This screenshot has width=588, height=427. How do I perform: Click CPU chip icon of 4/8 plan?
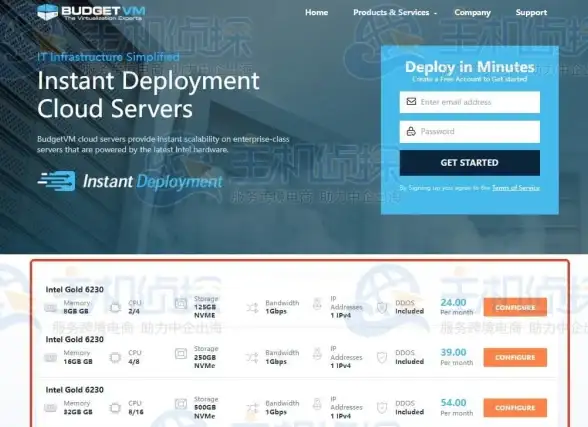115,358
